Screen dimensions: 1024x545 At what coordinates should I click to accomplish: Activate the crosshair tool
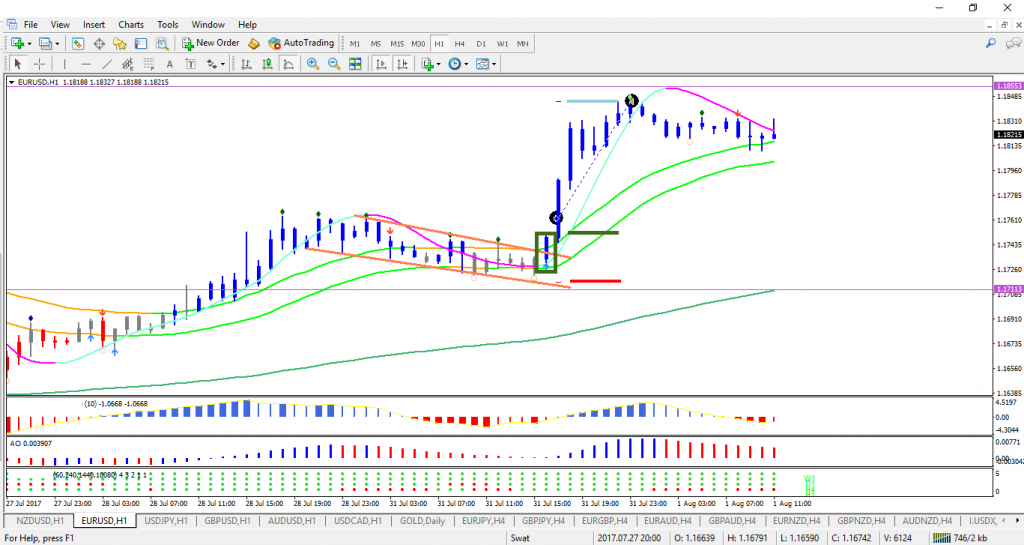39,64
